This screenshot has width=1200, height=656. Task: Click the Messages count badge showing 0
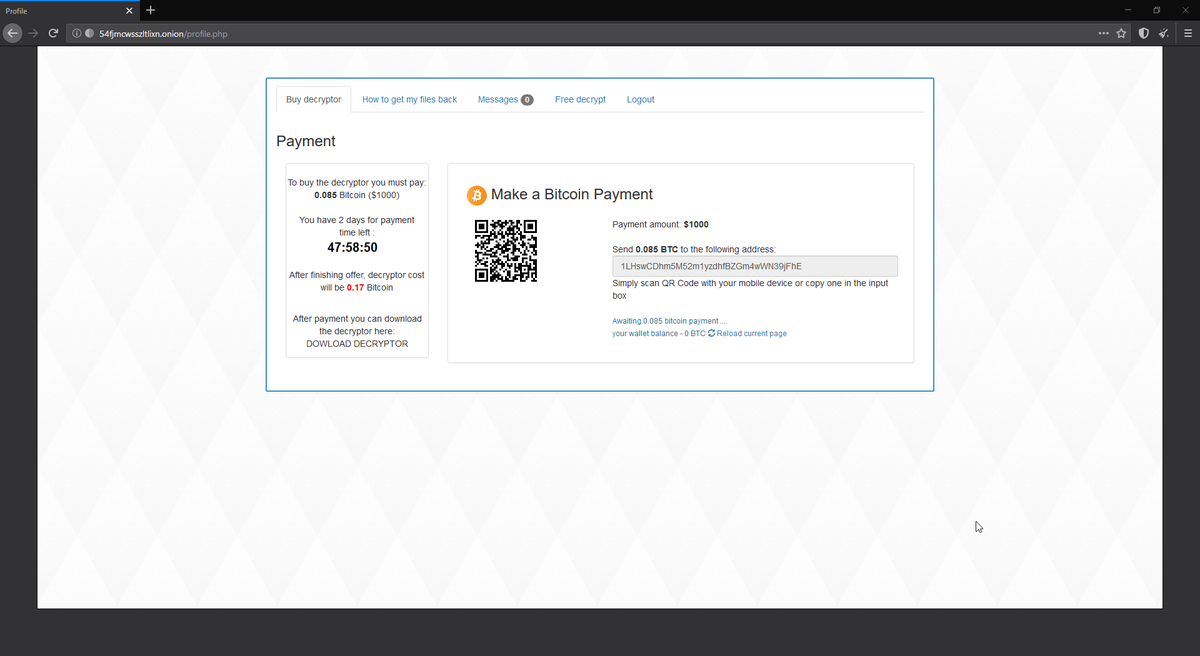(x=527, y=100)
